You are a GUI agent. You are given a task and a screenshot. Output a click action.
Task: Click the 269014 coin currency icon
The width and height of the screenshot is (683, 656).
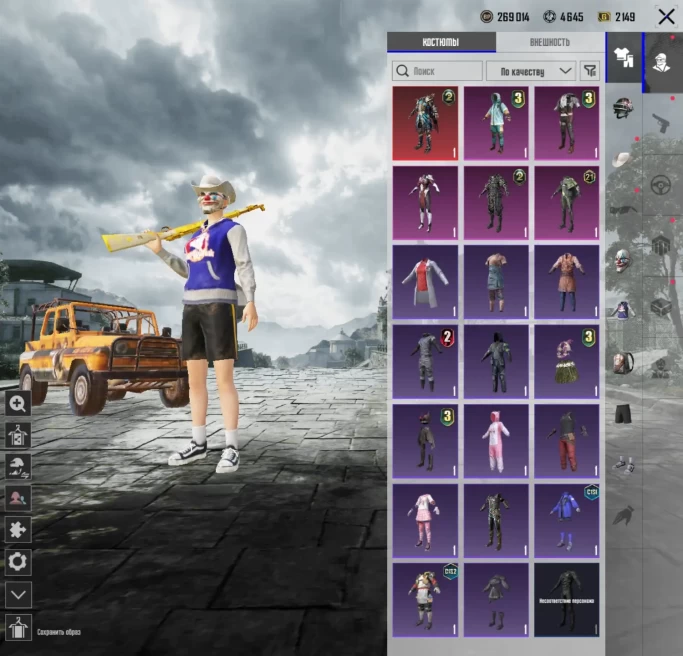coord(487,17)
